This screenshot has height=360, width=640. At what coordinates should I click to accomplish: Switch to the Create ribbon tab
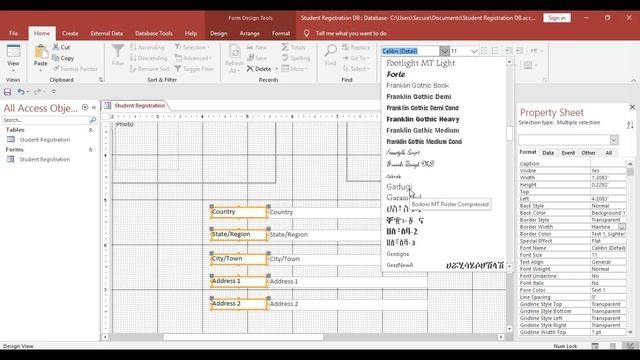70,33
